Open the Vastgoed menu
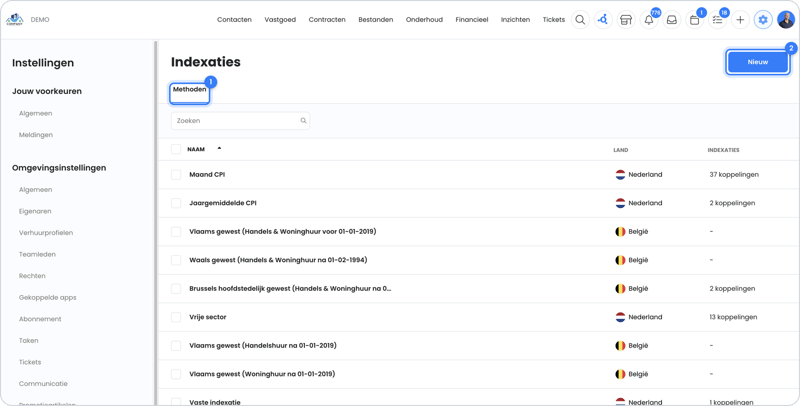The image size is (800, 406). coord(280,20)
